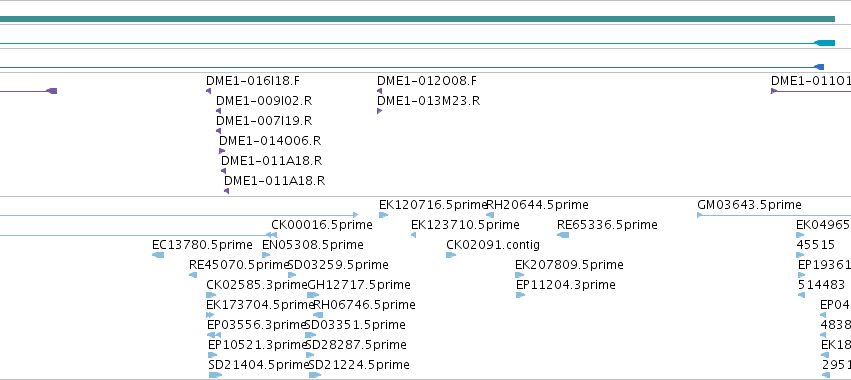
Task: Click the cyan transcript exon block
Action: (824, 43)
